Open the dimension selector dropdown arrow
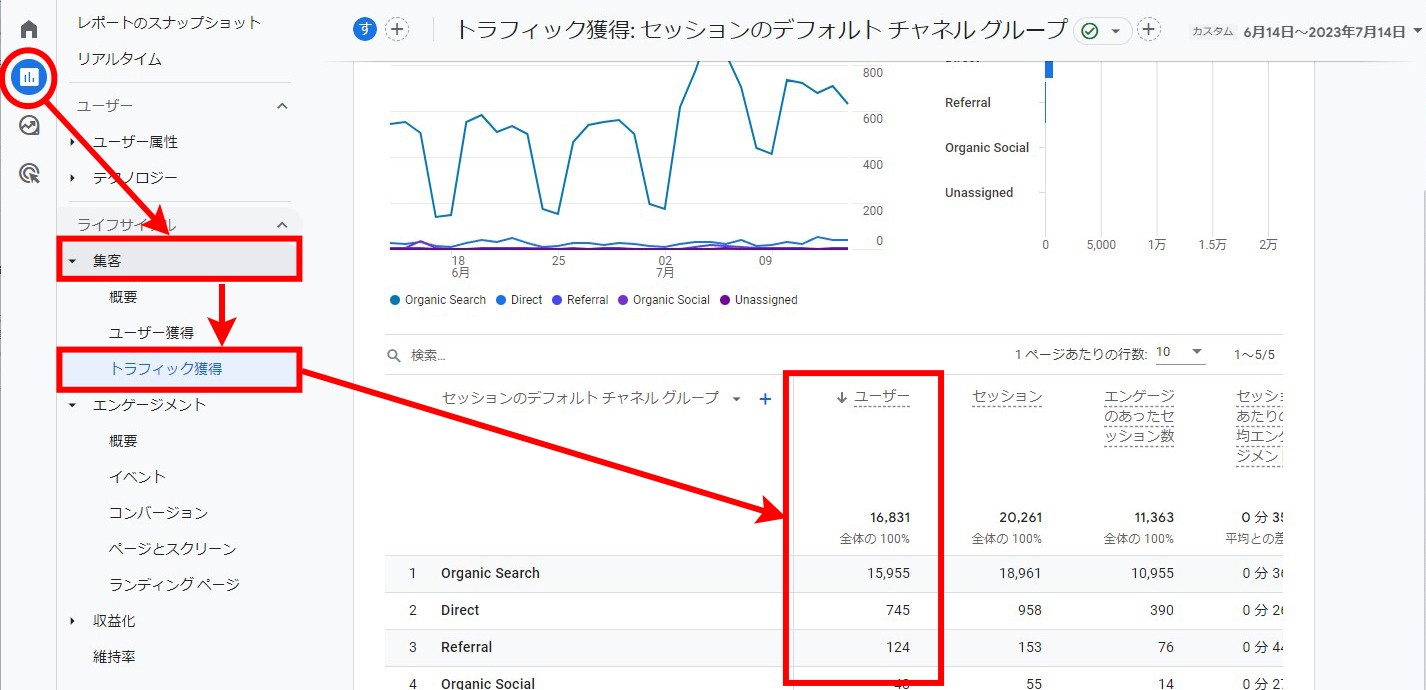The height and width of the screenshot is (690, 1426). 737,398
